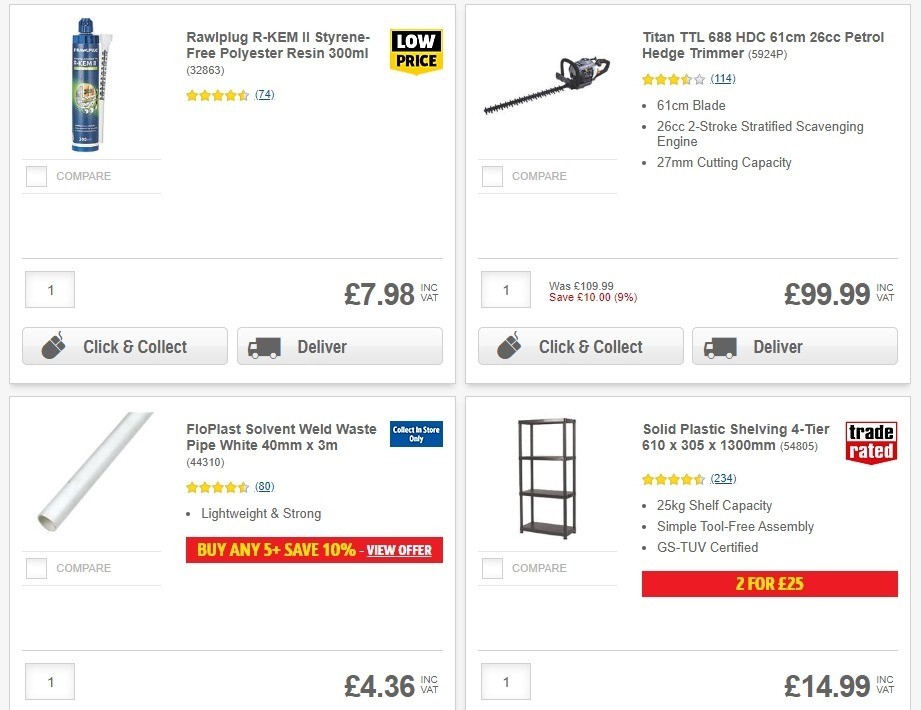Click the (234) reviews link for shelving
921x710 pixels.
pos(722,478)
